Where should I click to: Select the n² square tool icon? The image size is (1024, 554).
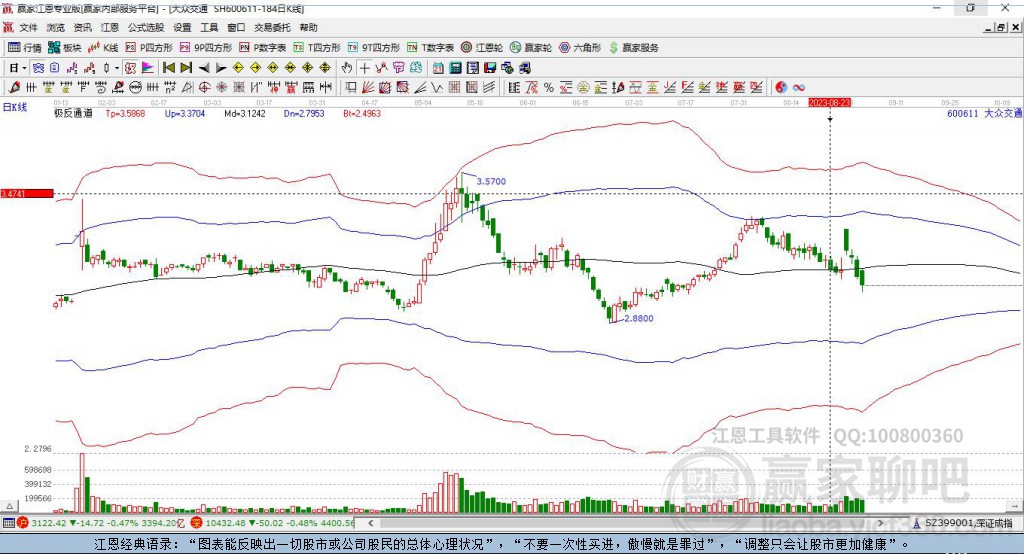coord(170,87)
